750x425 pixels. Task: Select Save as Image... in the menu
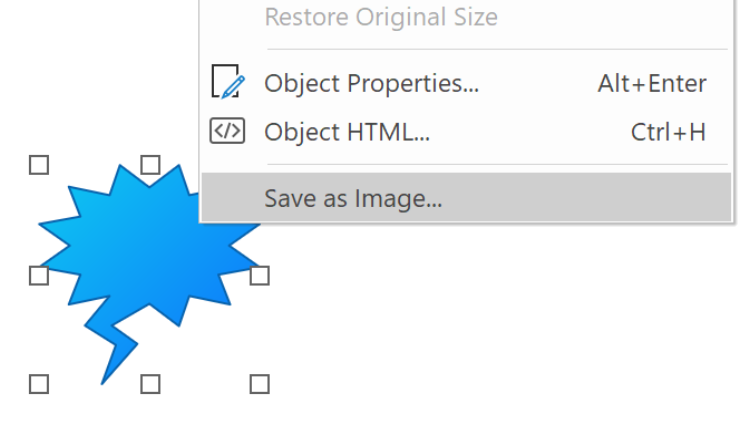pyautogui.click(x=466, y=197)
